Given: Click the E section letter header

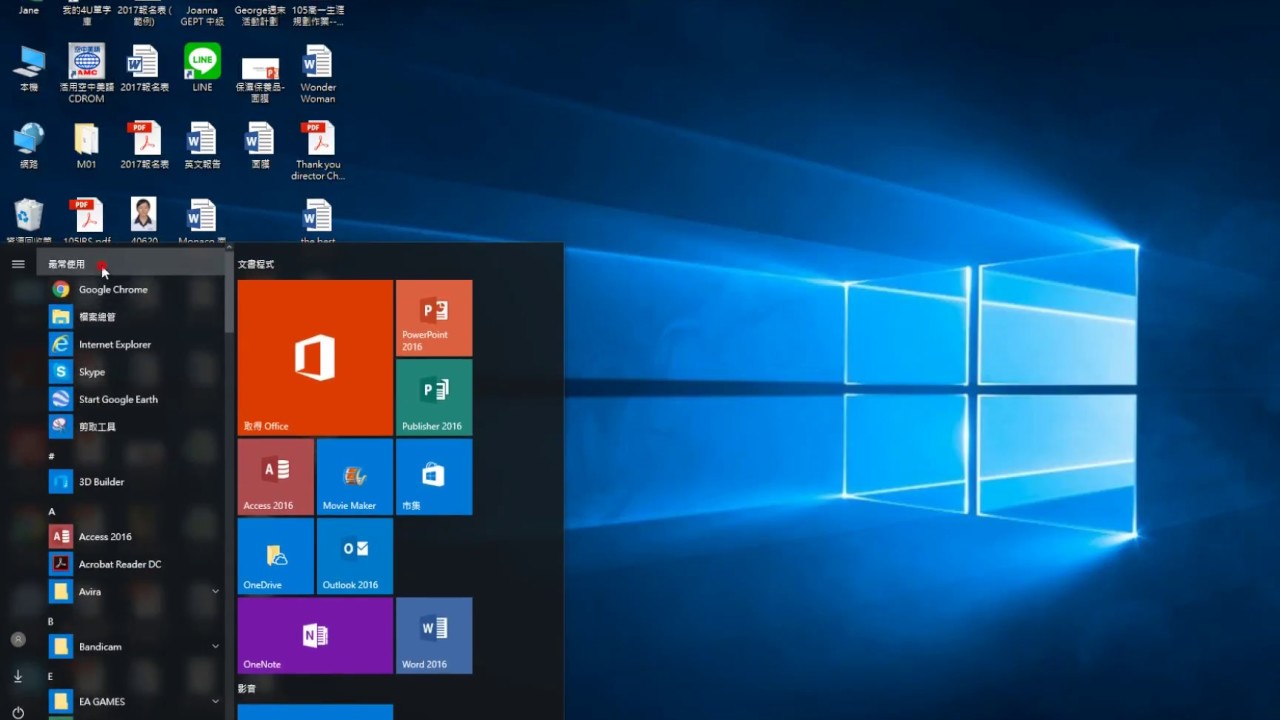Looking at the screenshot, I should click(x=51, y=676).
